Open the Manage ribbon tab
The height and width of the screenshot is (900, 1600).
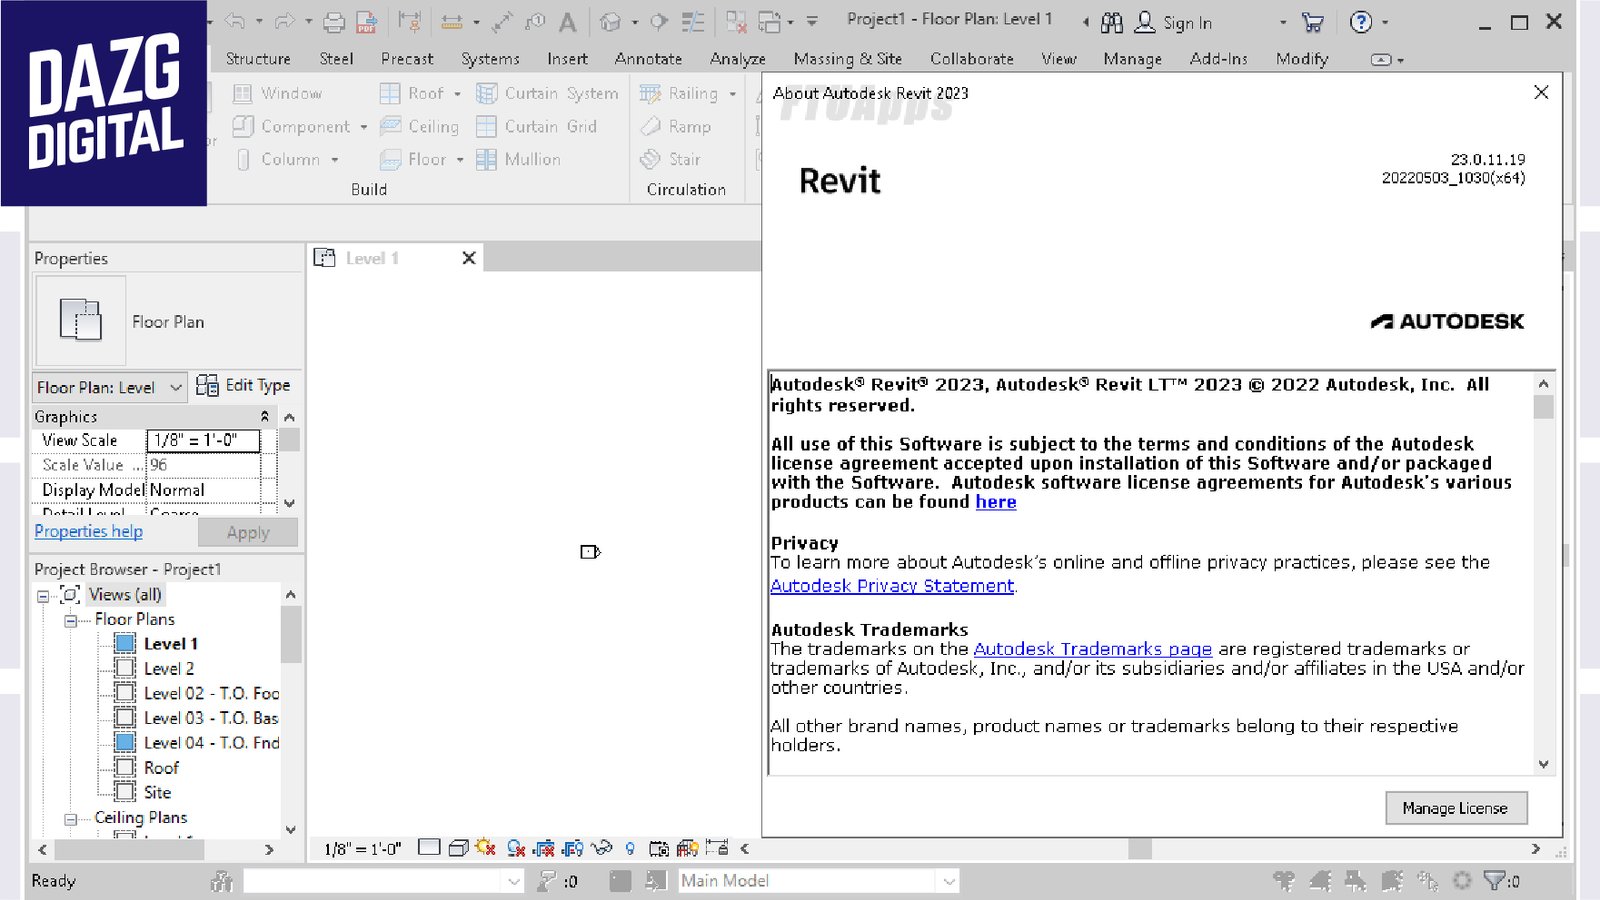[x=1133, y=59]
